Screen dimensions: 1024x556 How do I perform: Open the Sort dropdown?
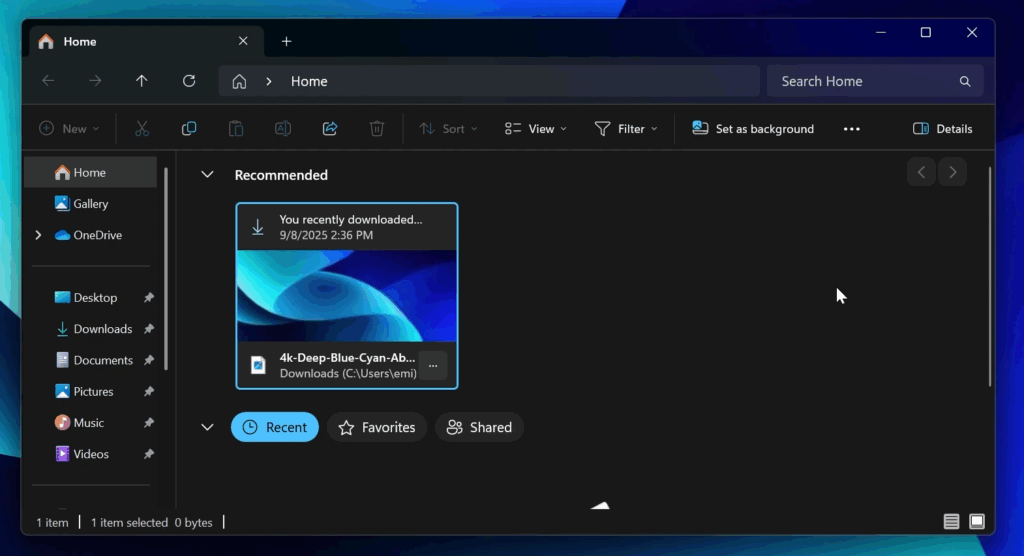click(448, 129)
